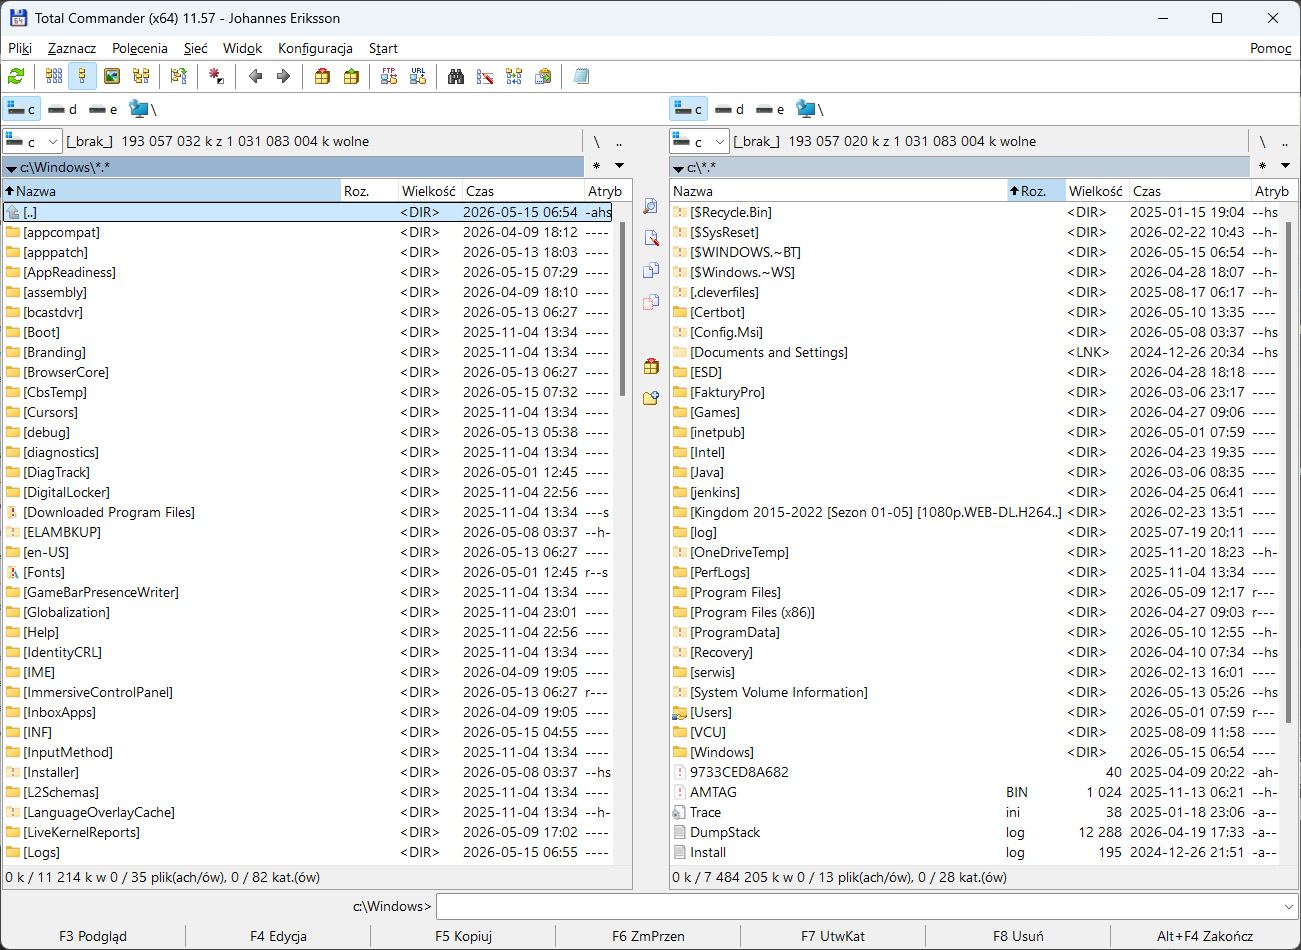Search for files with the binoculars icon

click(456, 76)
